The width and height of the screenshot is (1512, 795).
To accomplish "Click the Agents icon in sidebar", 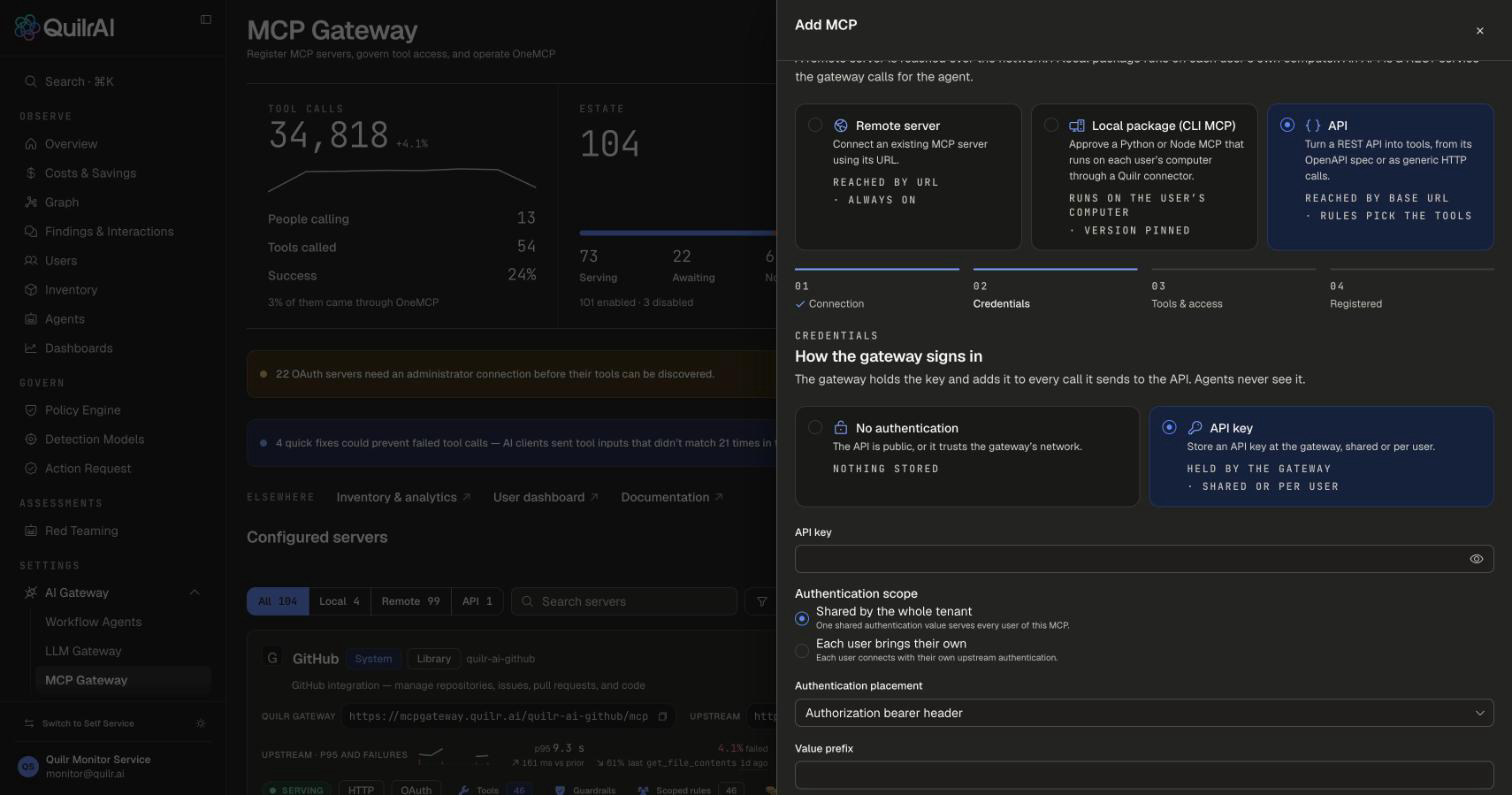I will click(x=31, y=319).
